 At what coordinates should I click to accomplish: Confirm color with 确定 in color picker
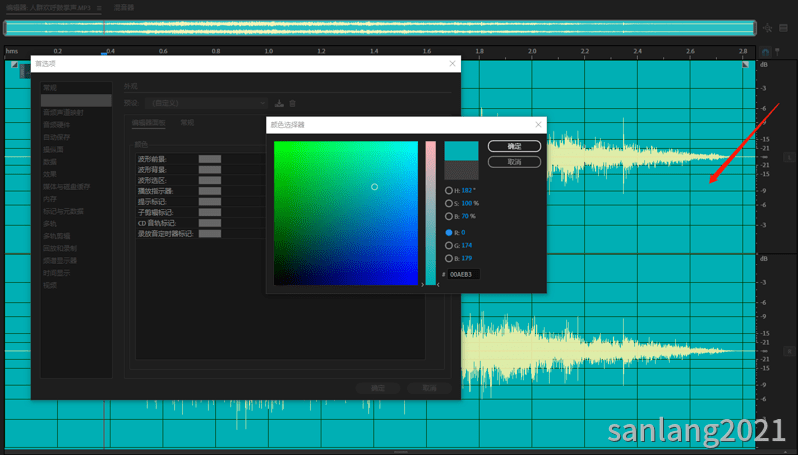(514, 146)
